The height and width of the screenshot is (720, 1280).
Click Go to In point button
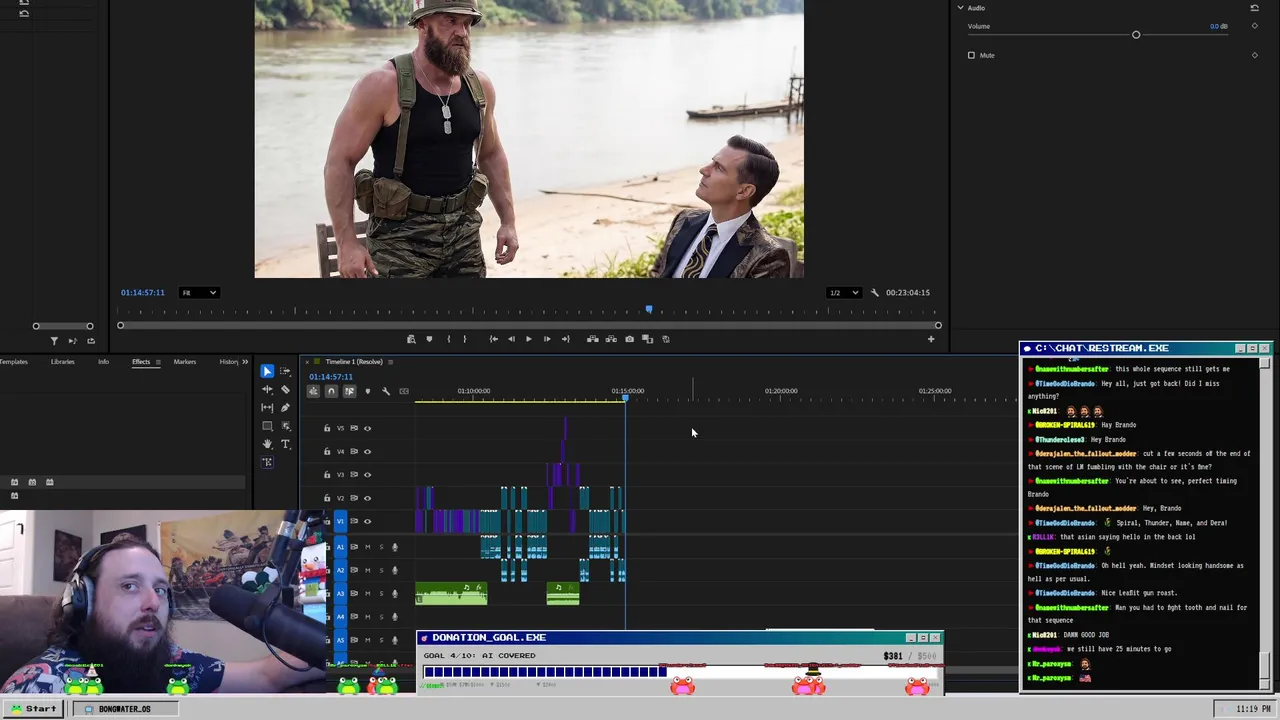pyautogui.click(x=493, y=339)
